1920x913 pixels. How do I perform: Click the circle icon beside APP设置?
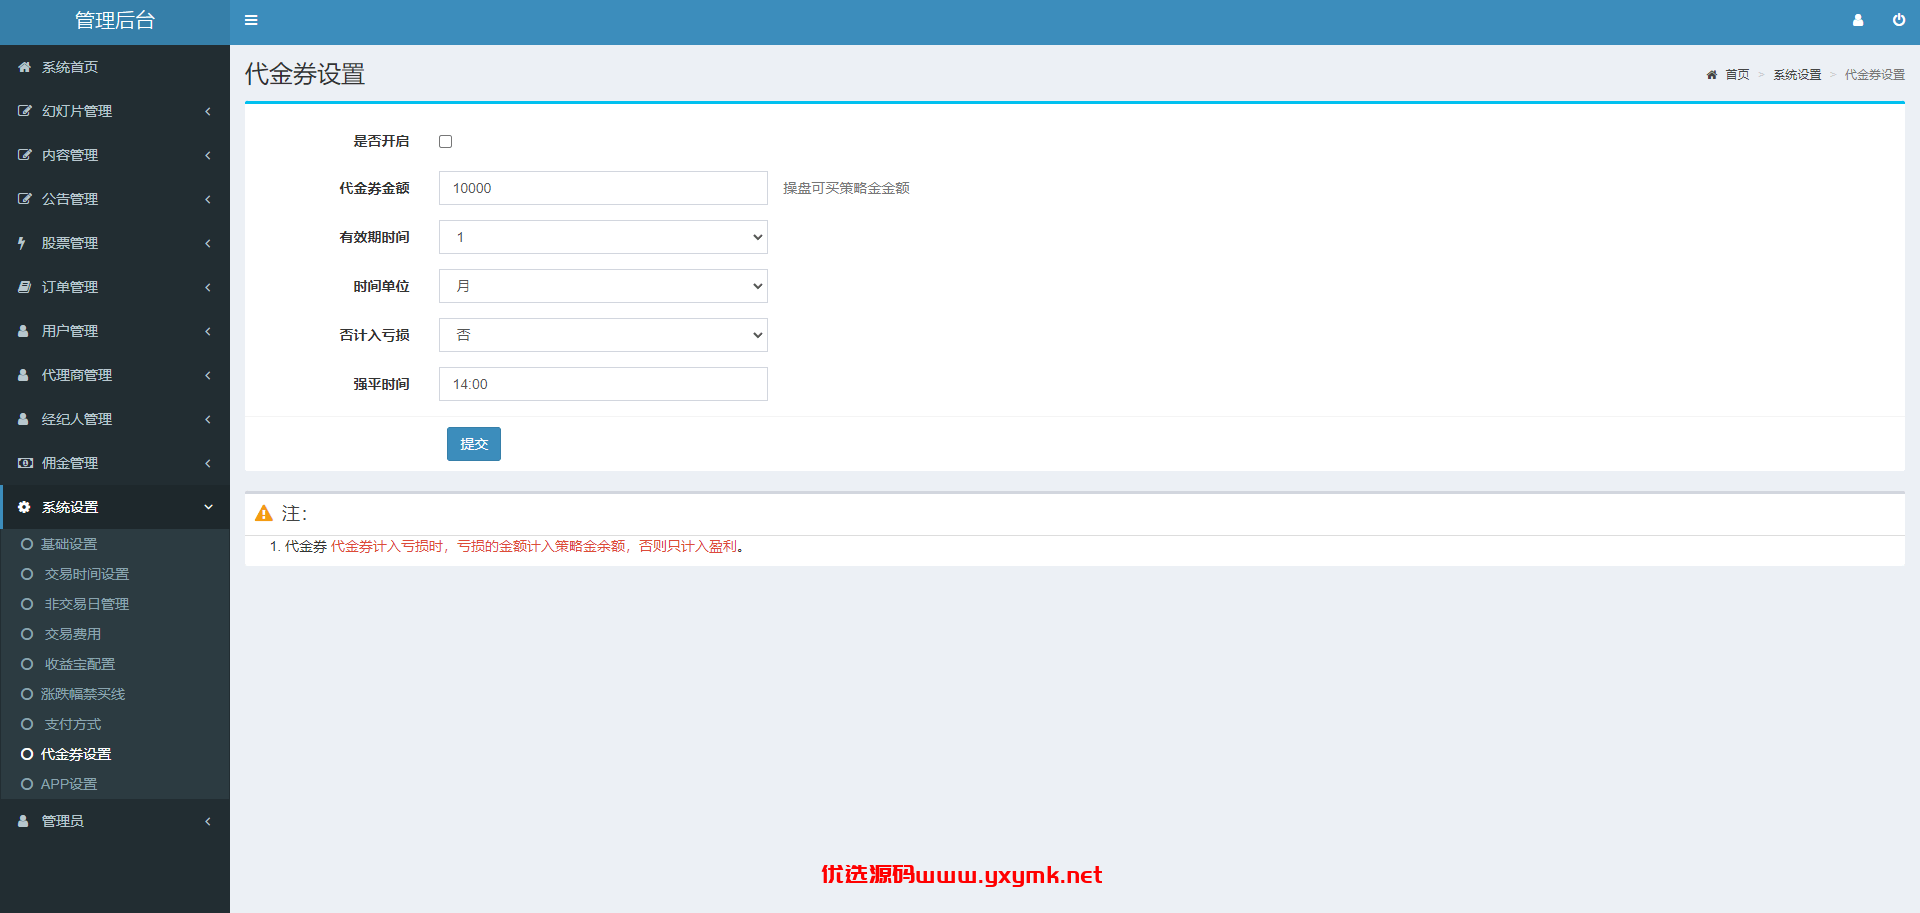click(x=27, y=784)
